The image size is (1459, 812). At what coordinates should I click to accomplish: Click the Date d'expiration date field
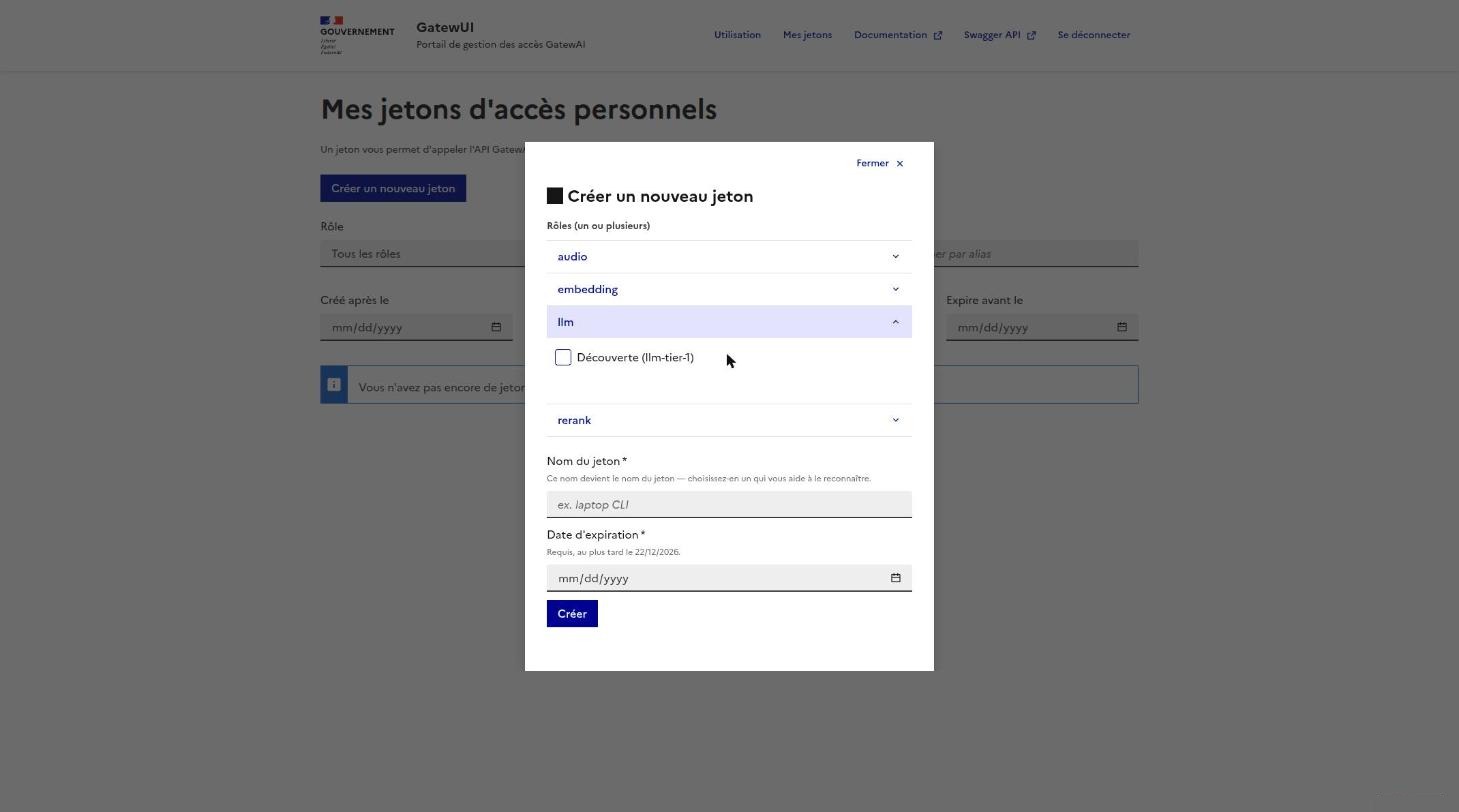pyautogui.click(x=729, y=578)
